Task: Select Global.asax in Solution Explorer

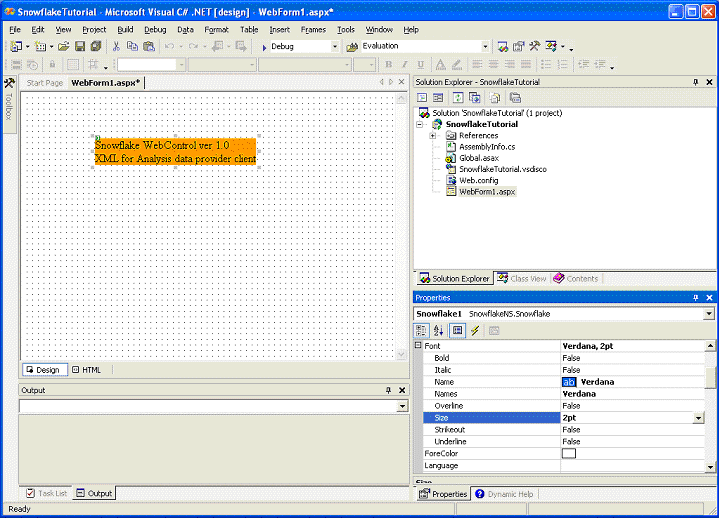Action: [479, 158]
